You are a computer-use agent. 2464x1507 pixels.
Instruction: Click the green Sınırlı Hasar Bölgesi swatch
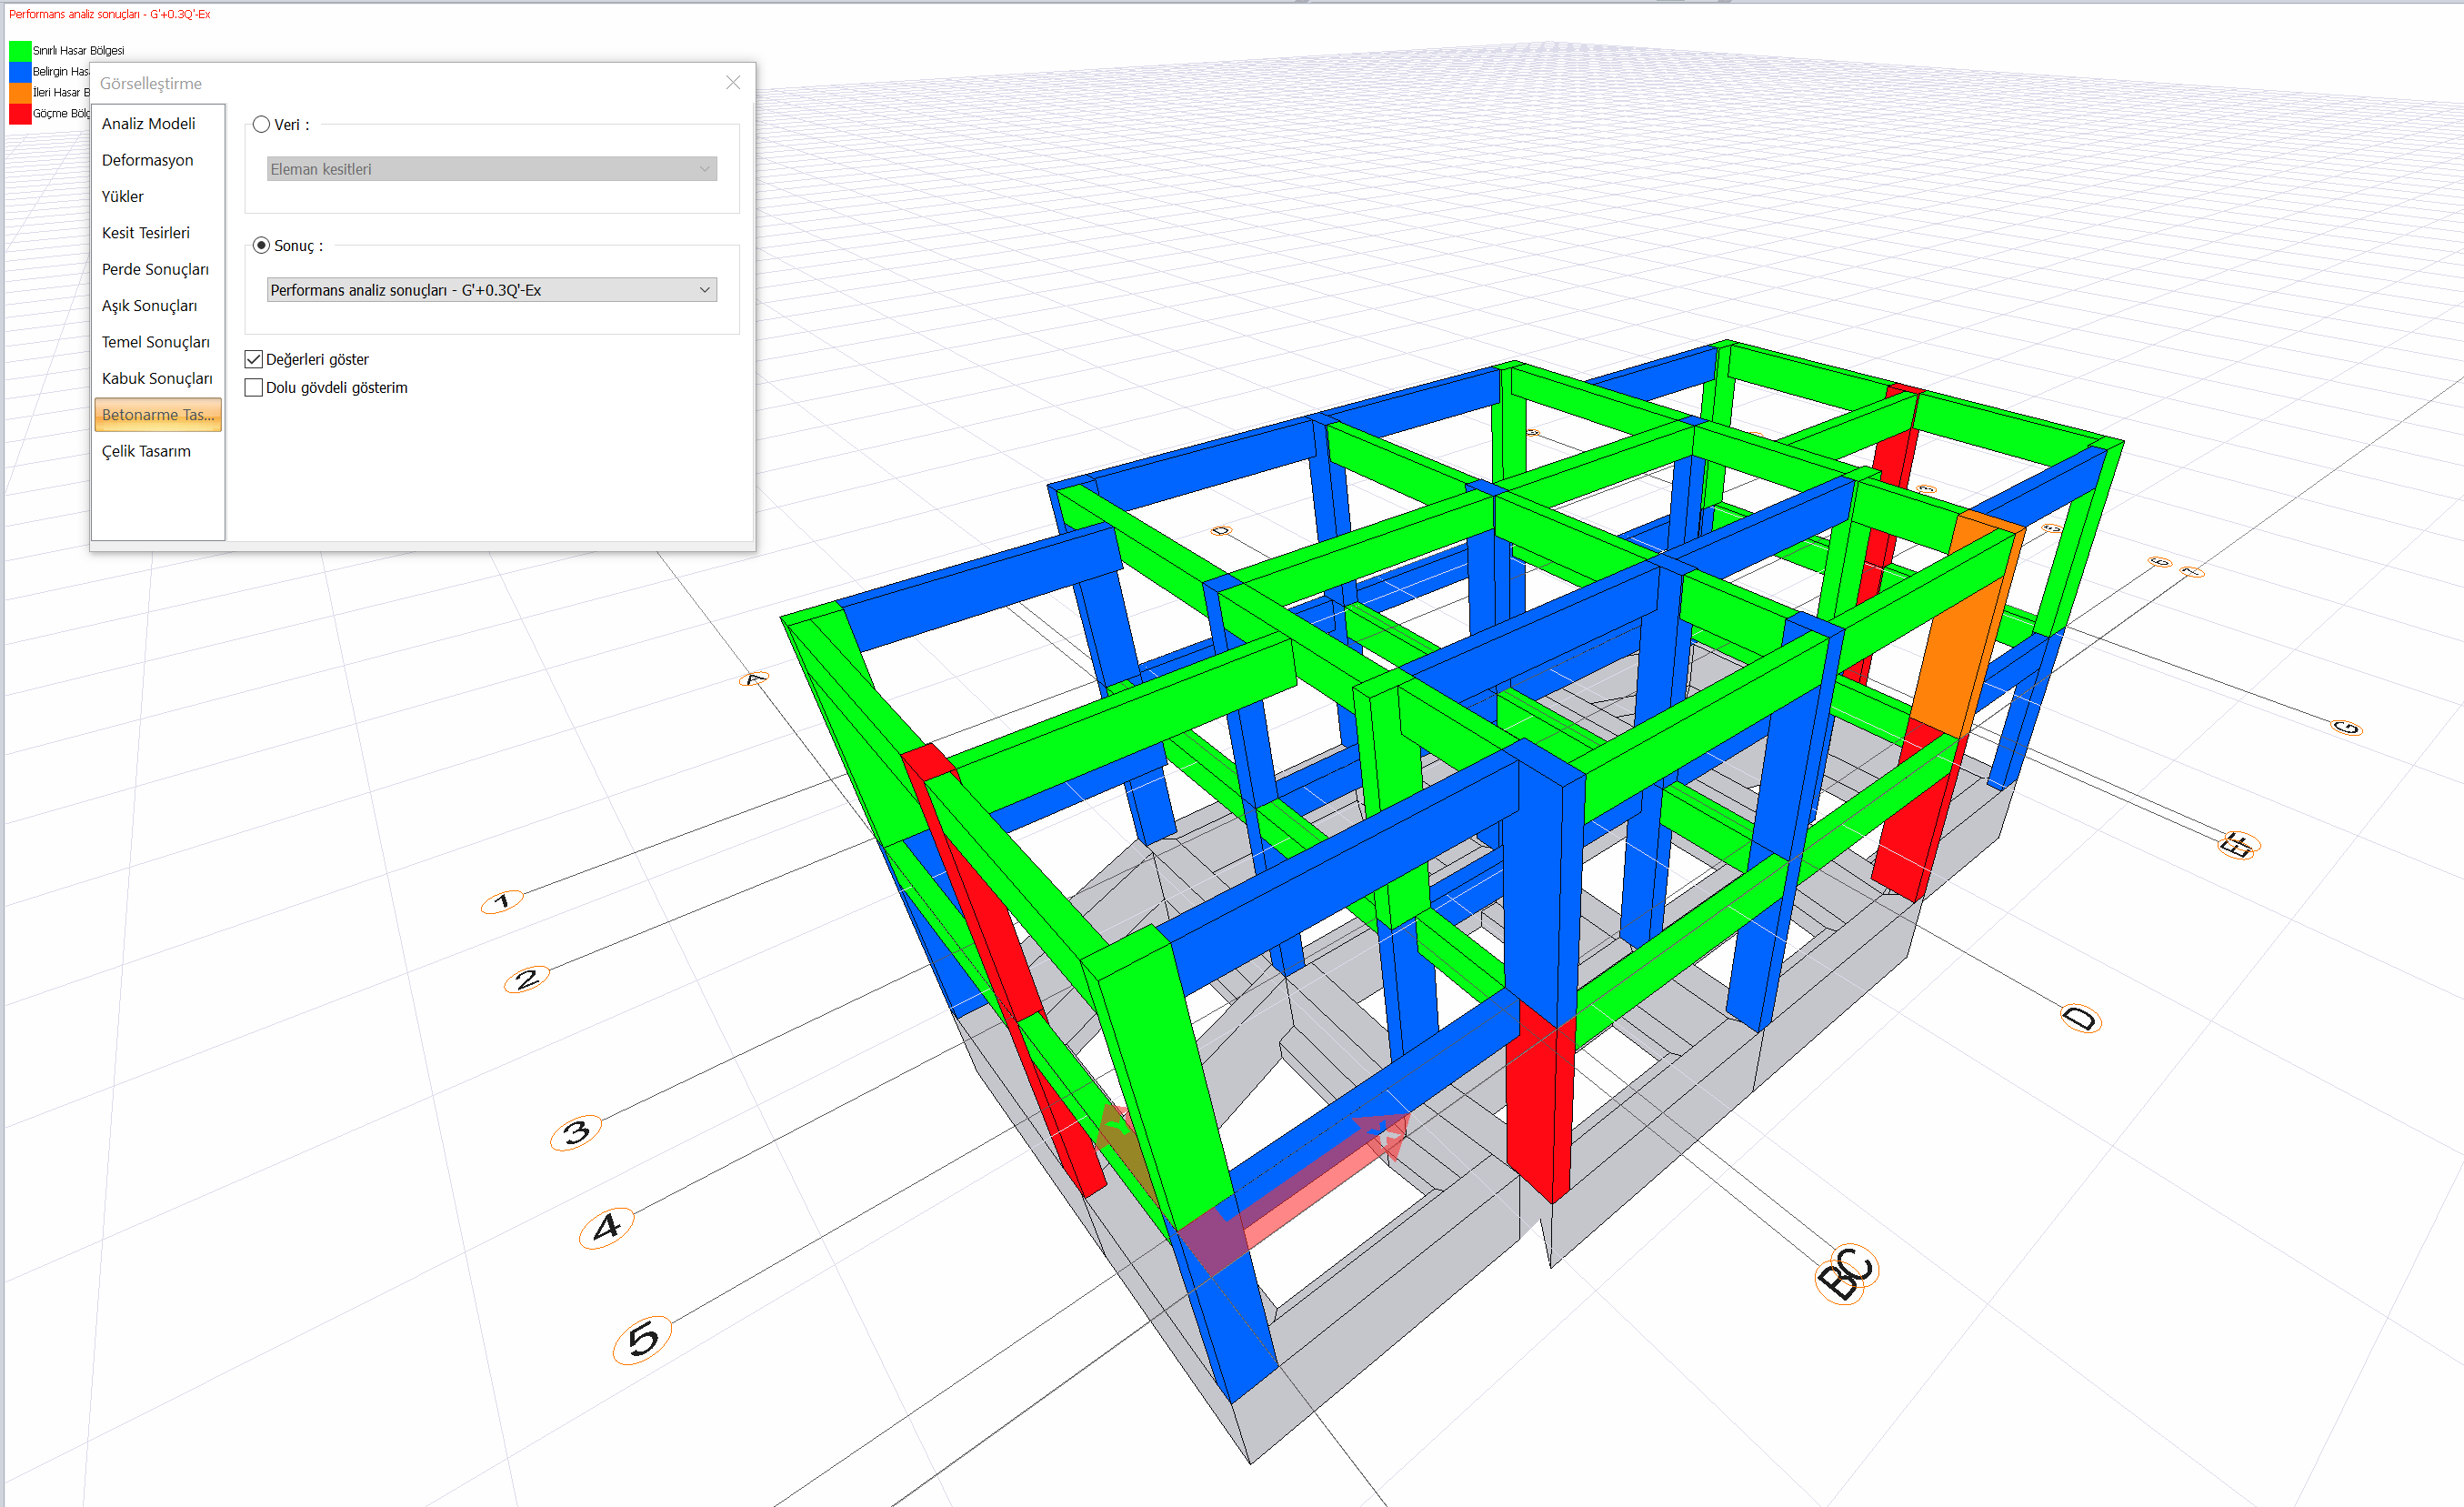click(20, 51)
